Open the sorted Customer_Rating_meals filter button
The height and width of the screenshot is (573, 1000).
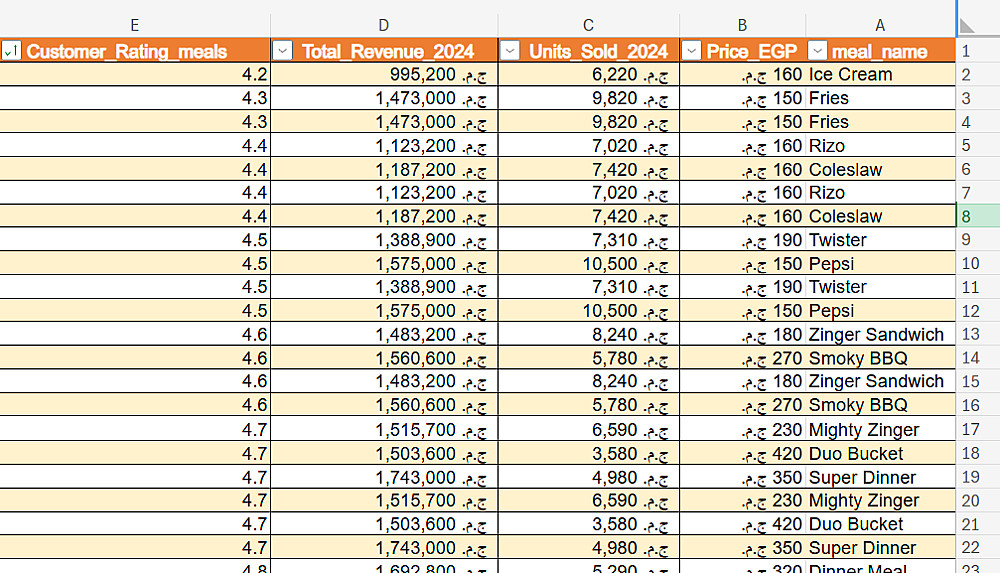click(11, 50)
